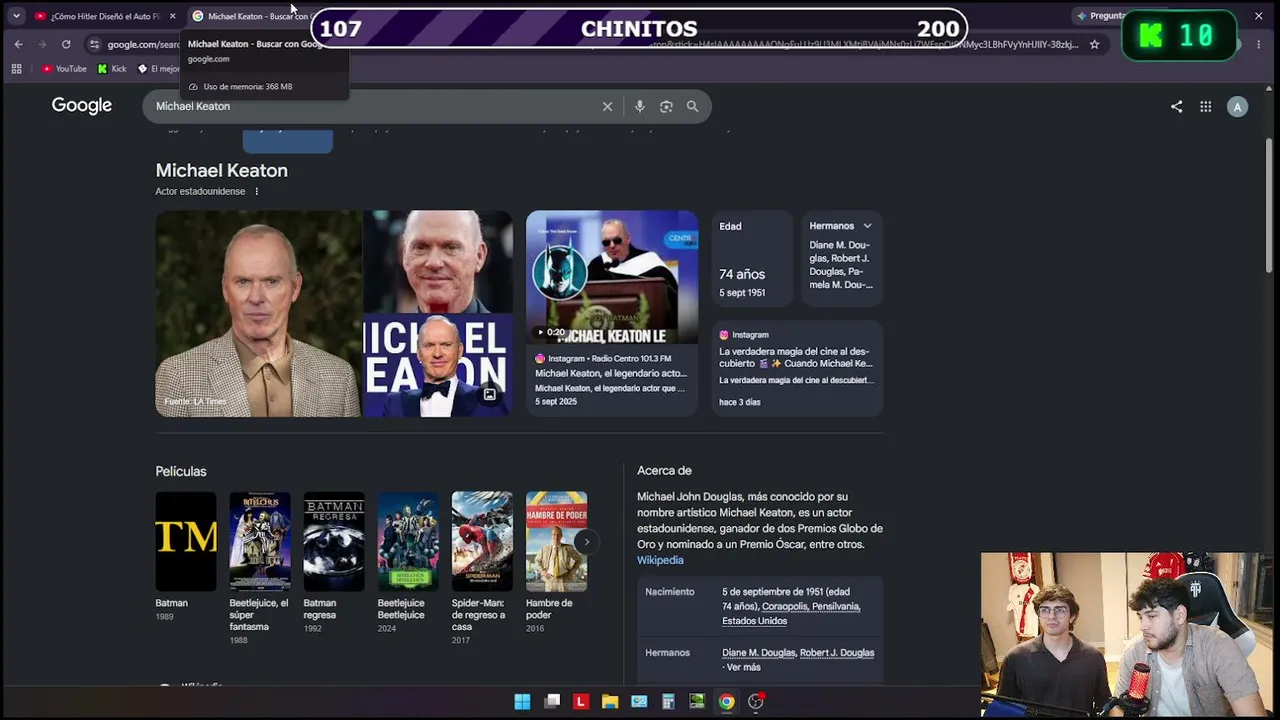This screenshot has width=1280, height=720.
Task: Expand the Hermanos card chevron
Action: click(867, 226)
